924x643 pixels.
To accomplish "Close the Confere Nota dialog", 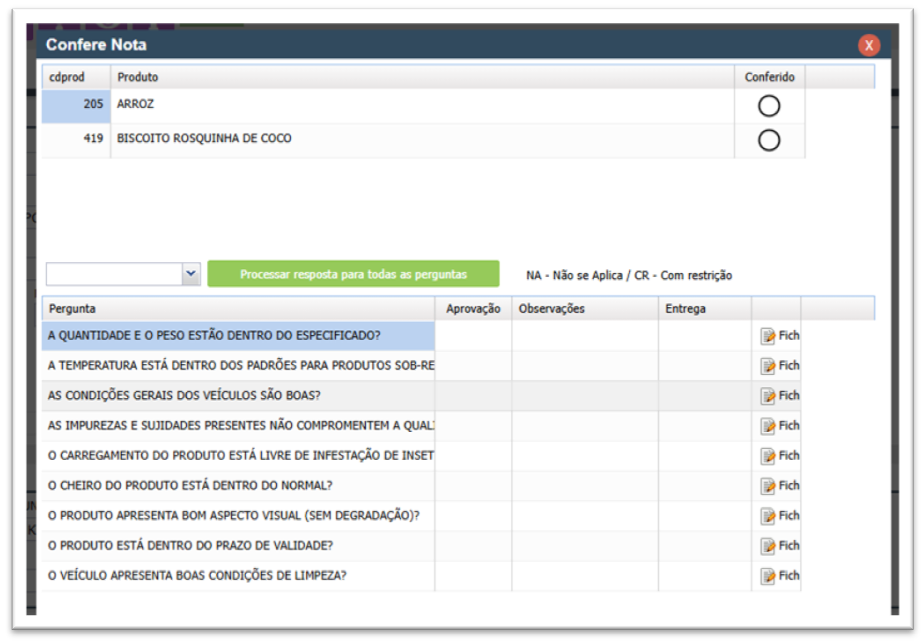I will click(x=869, y=45).
